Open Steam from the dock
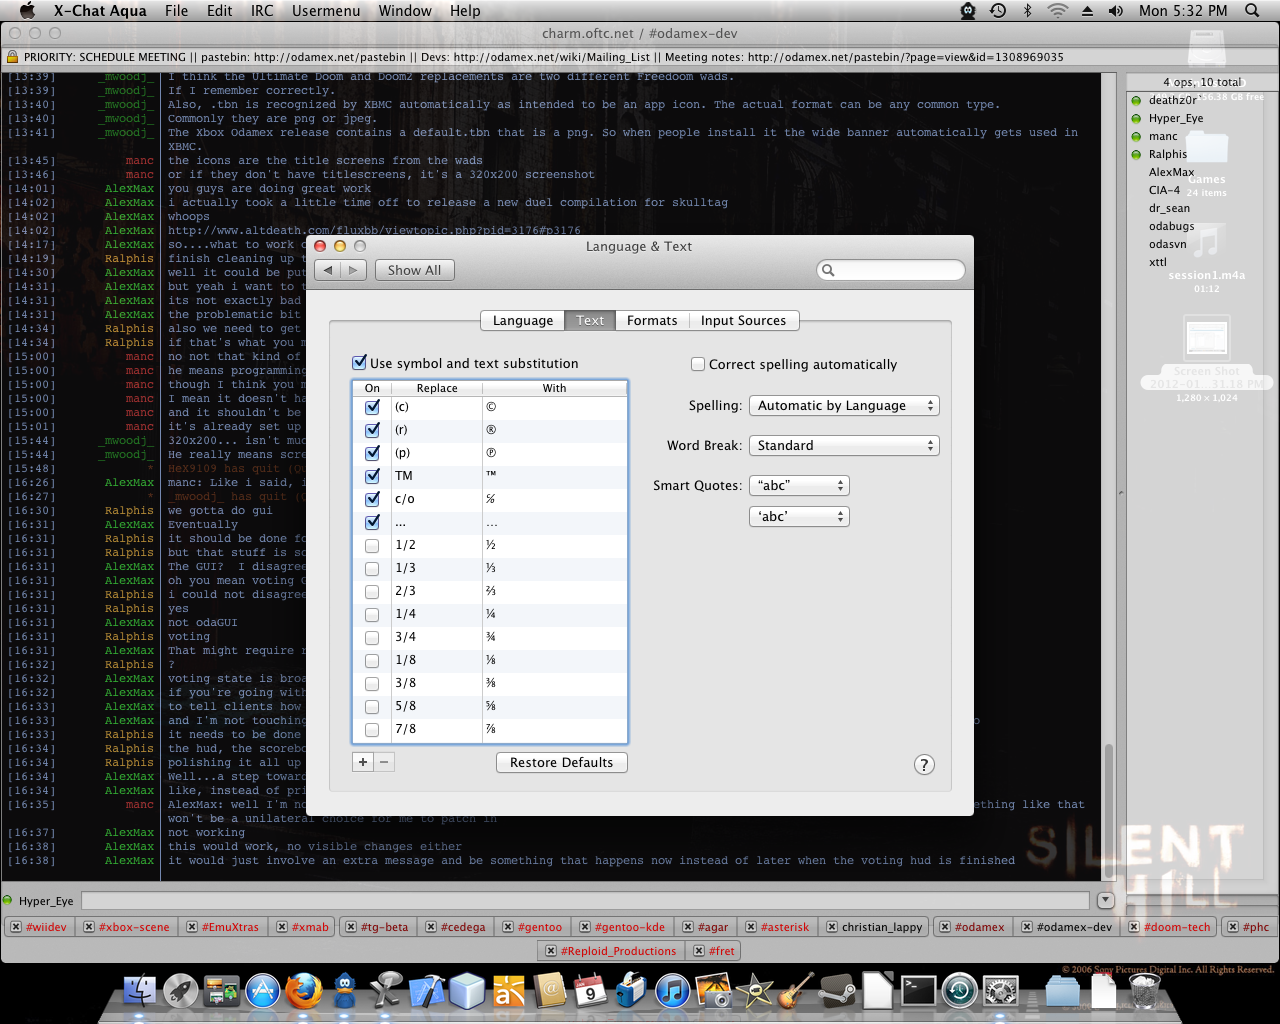This screenshot has width=1280, height=1024. coord(836,992)
